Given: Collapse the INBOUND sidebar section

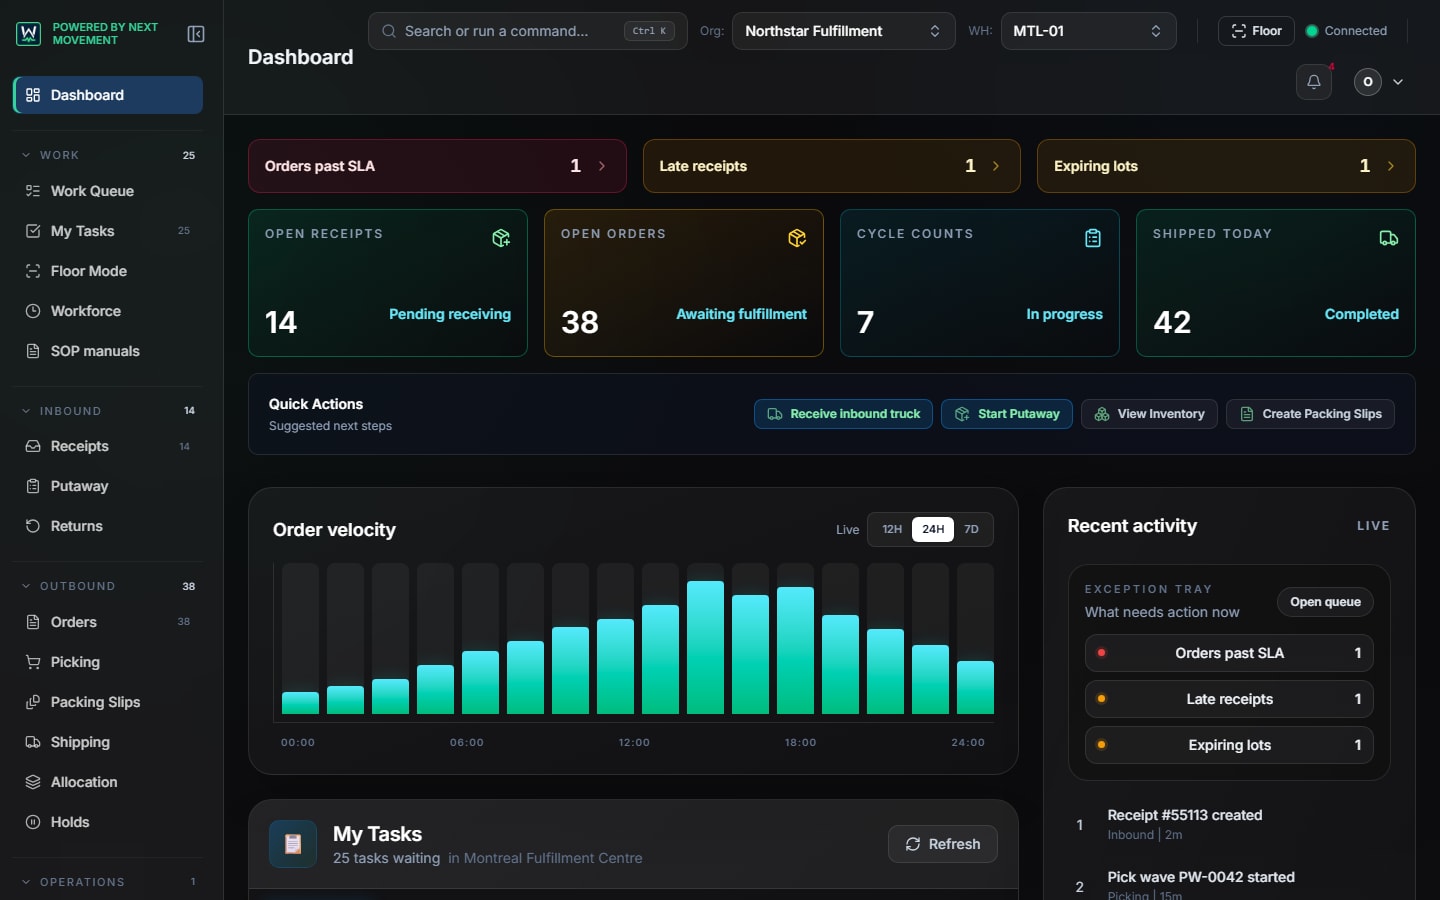Looking at the screenshot, I should (x=26, y=411).
